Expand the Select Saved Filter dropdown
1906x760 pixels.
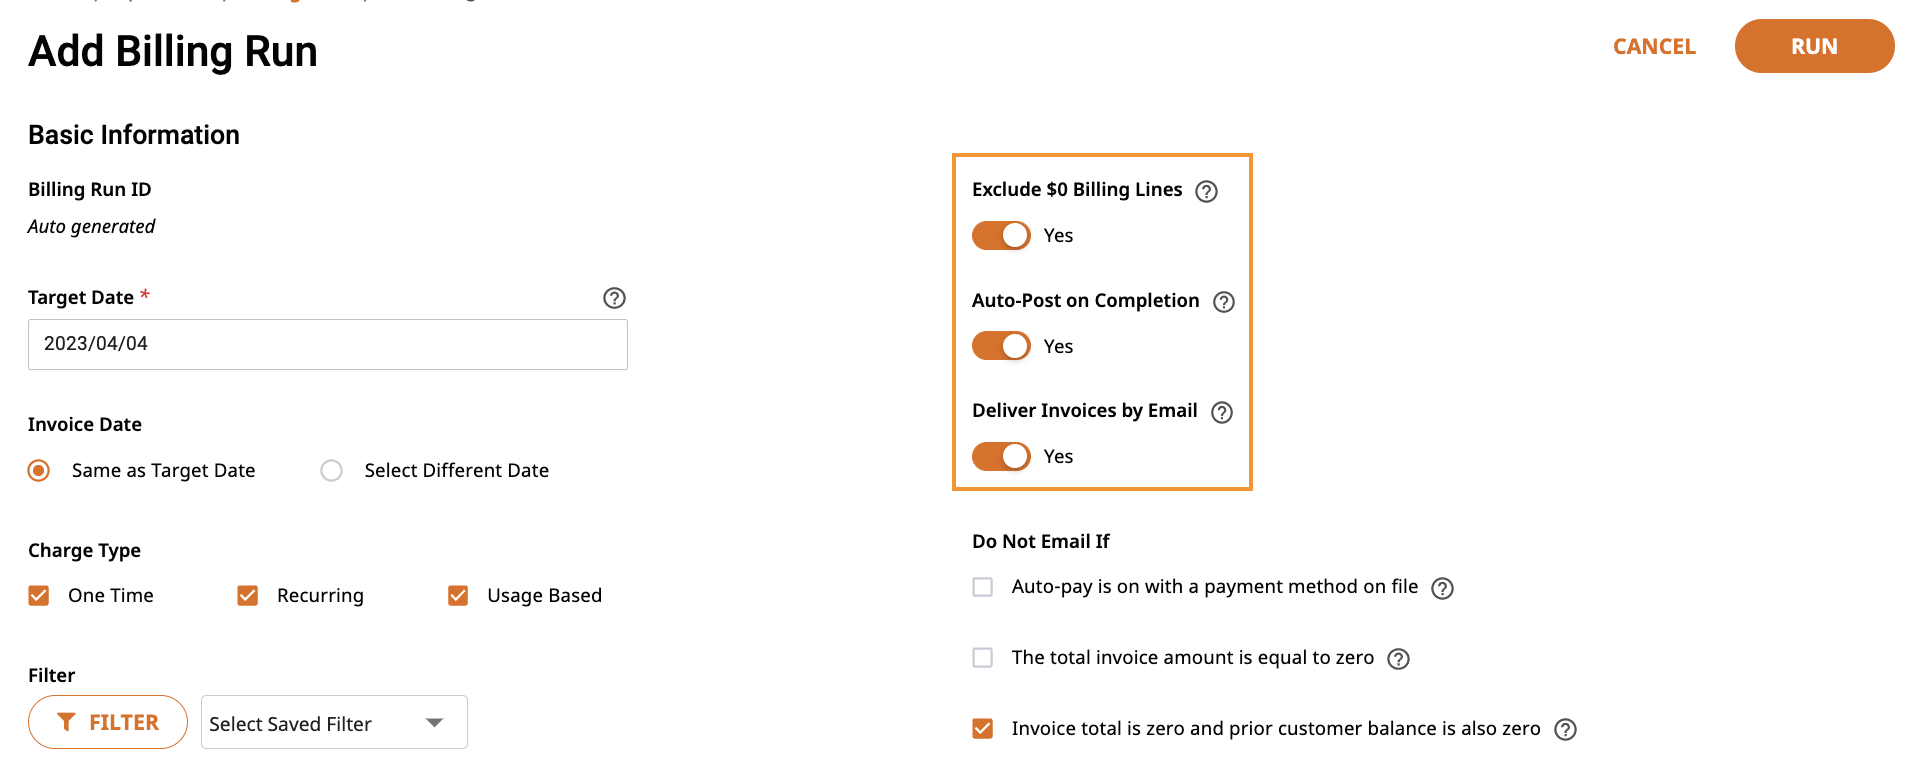[x=334, y=722]
